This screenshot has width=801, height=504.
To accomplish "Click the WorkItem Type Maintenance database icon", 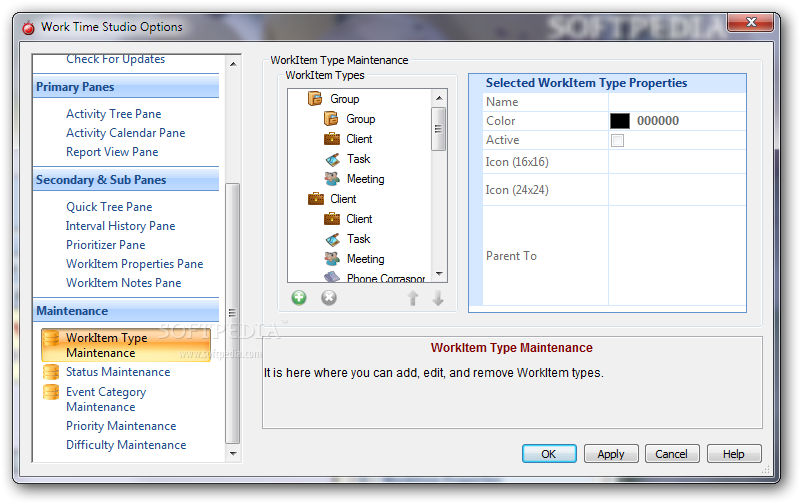I will pos(51,338).
